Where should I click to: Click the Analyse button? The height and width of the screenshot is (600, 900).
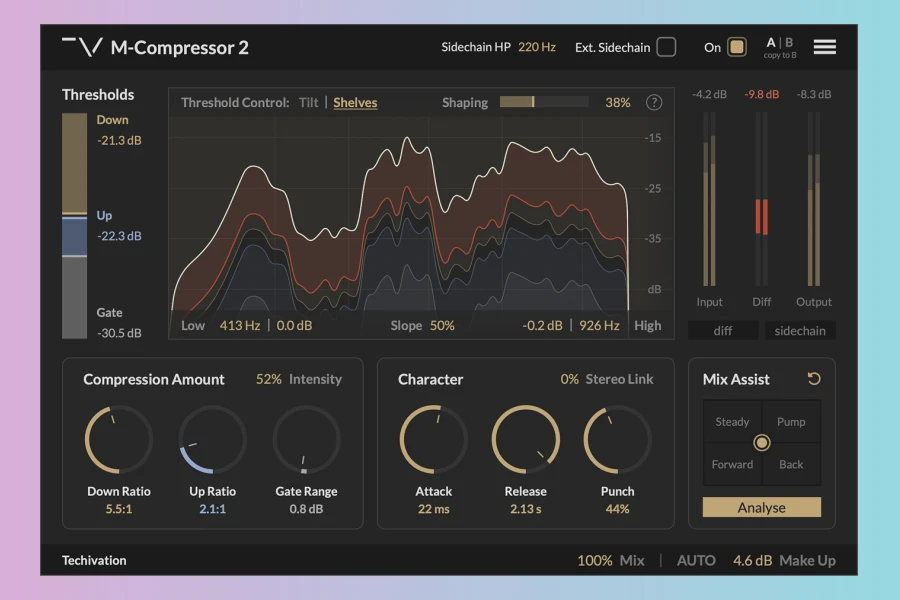click(762, 508)
